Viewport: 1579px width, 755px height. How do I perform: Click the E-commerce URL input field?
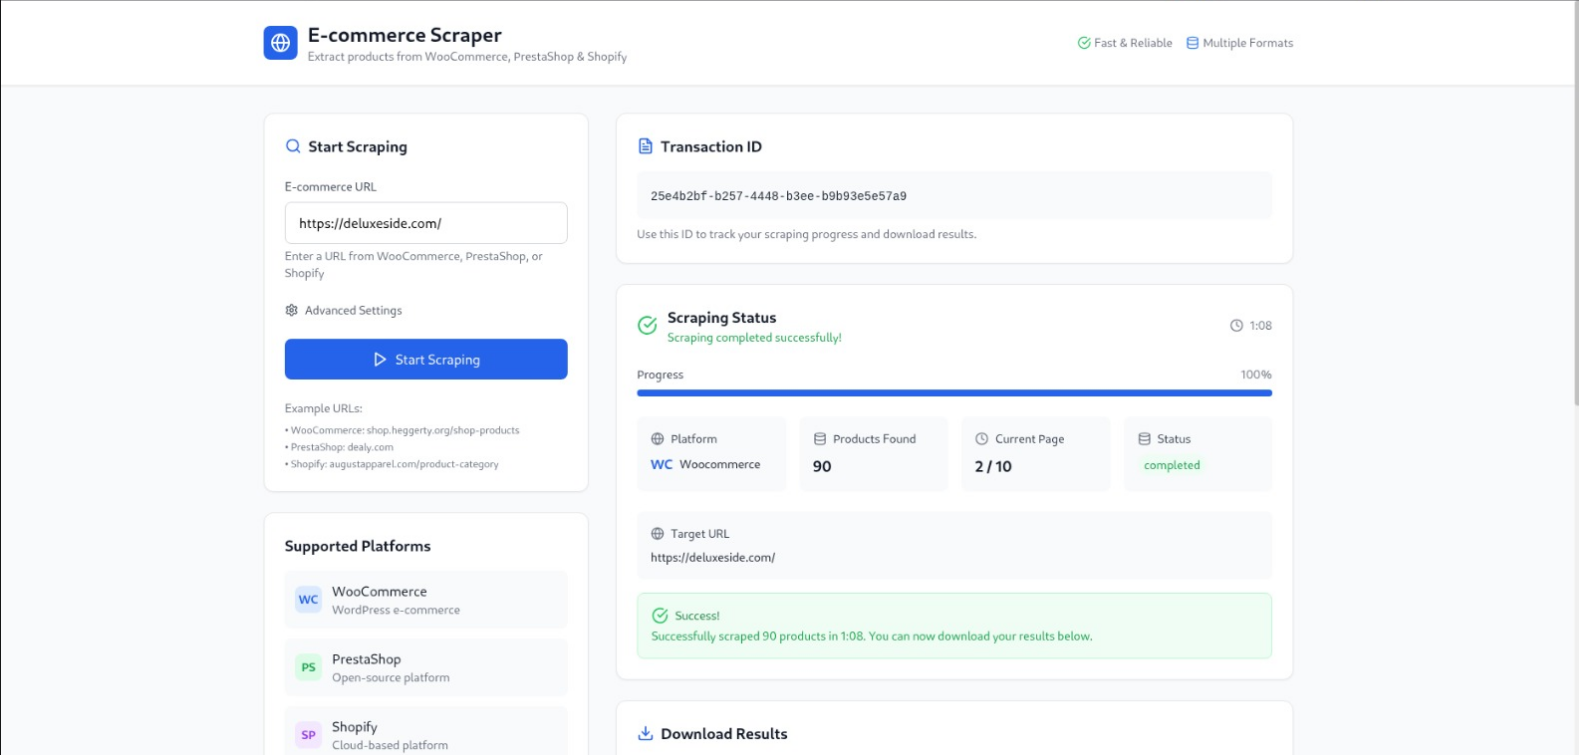coord(425,223)
